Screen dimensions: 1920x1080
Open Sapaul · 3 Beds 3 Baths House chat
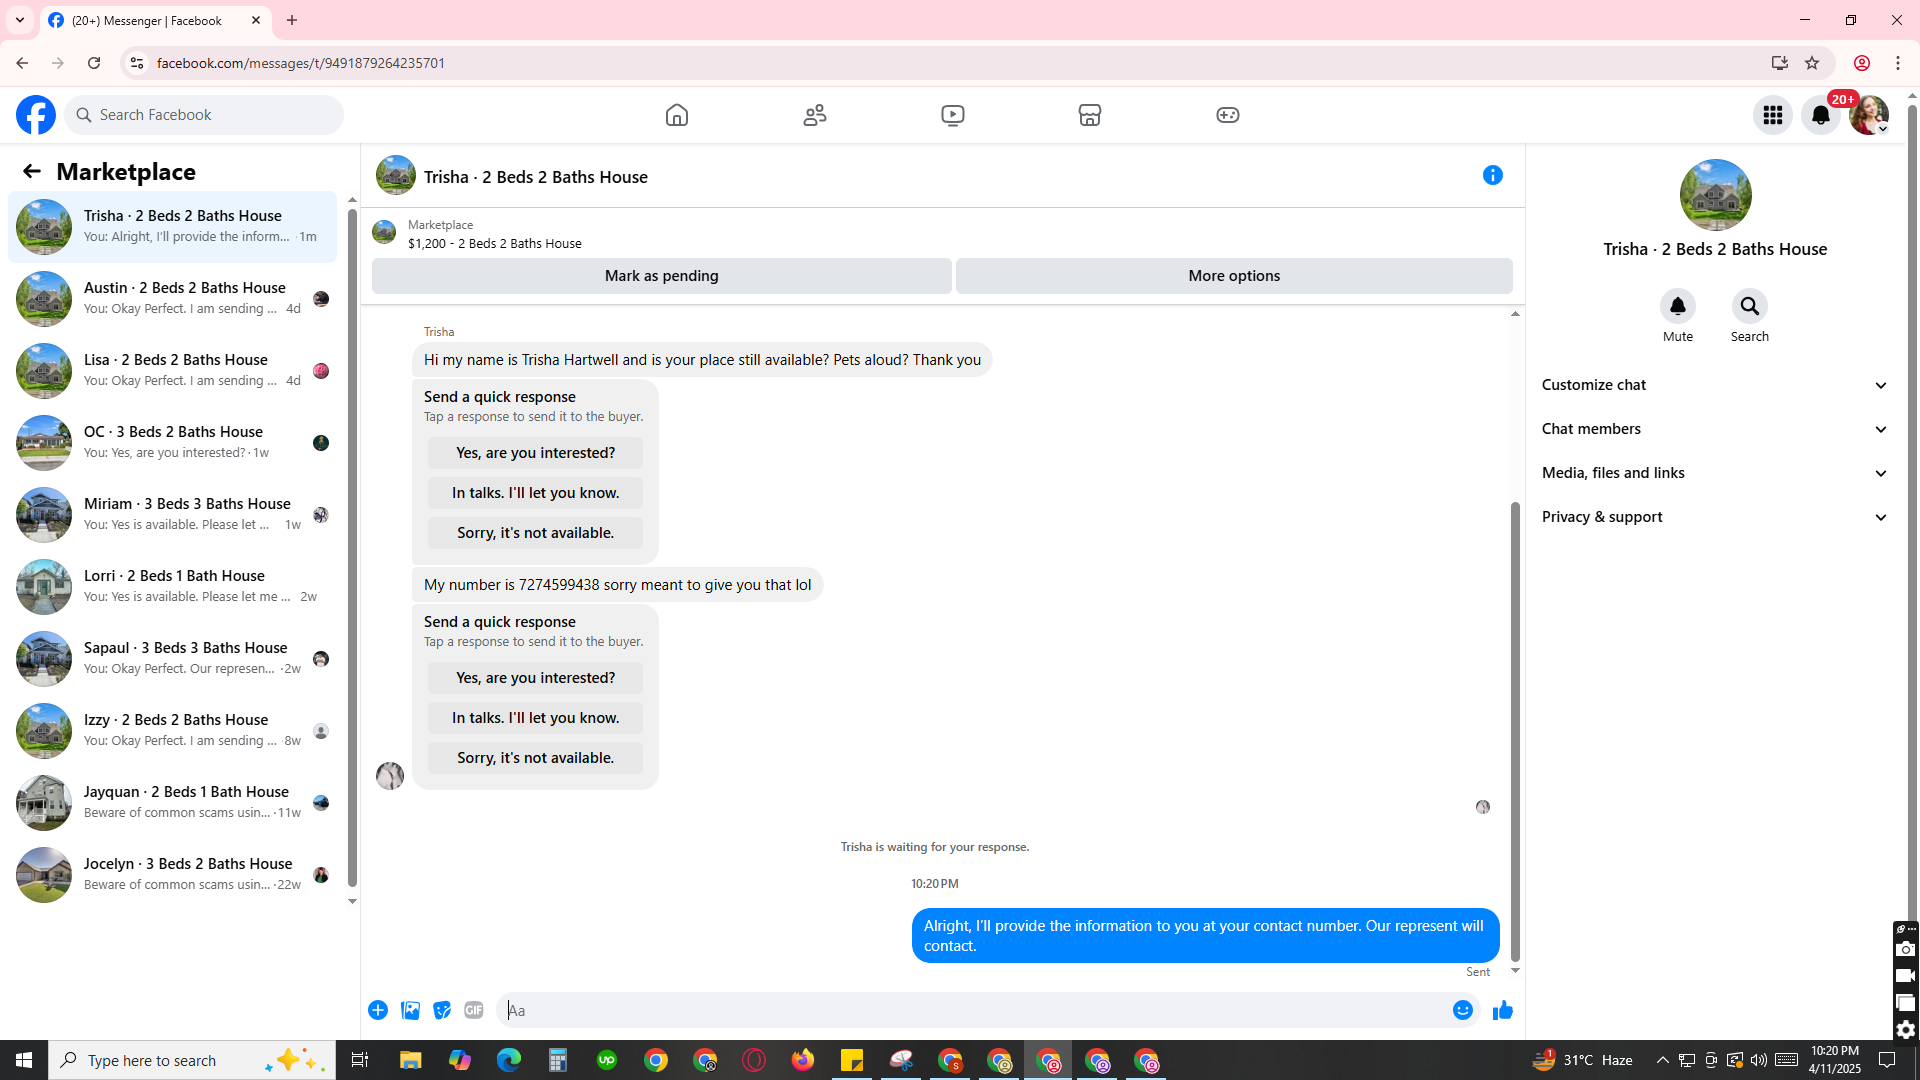point(172,659)
